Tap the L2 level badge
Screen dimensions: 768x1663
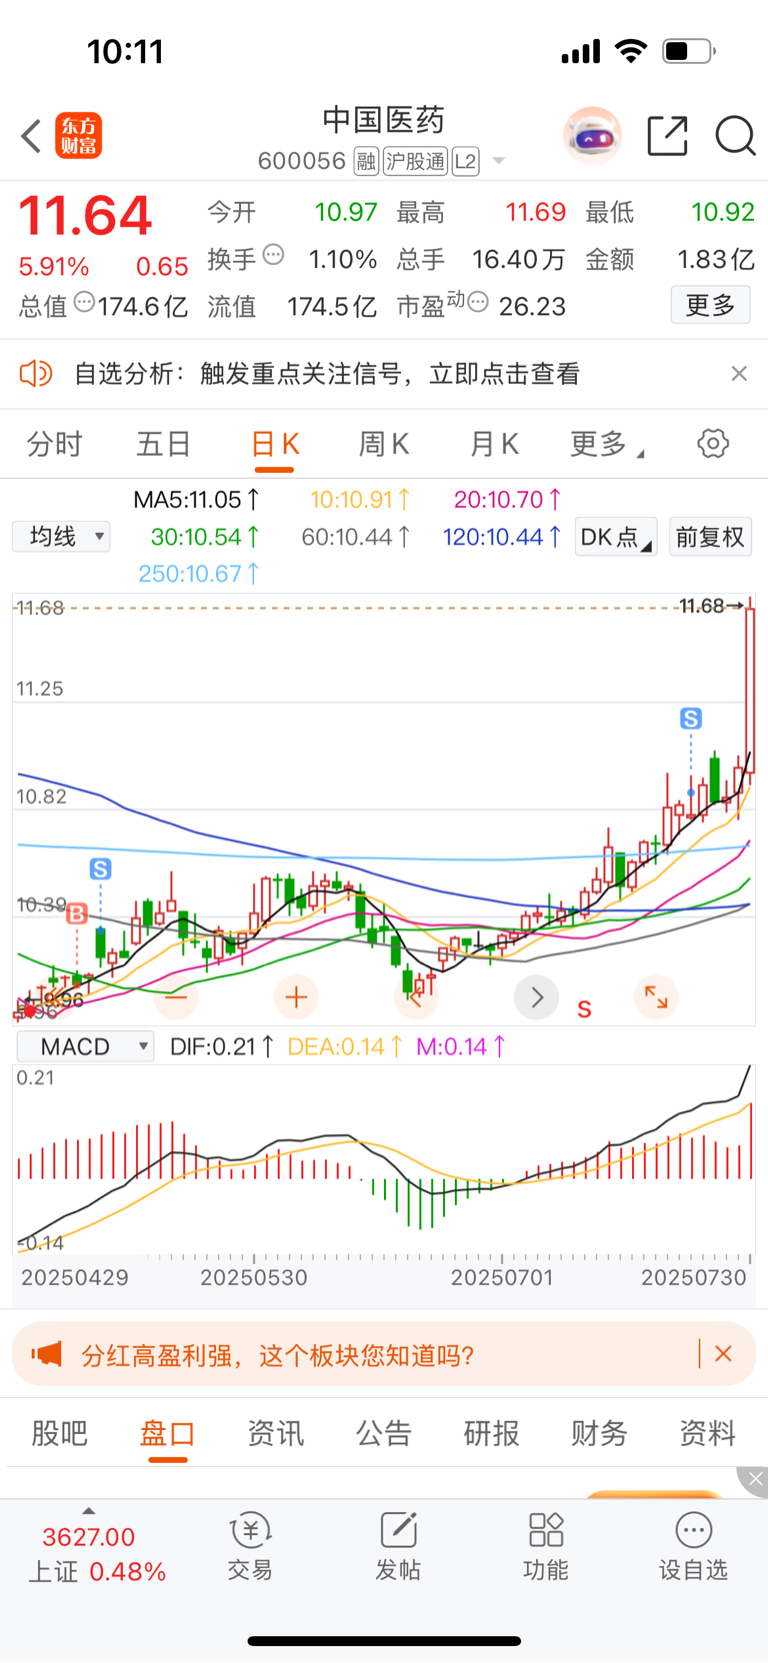[x=465, y=161]
